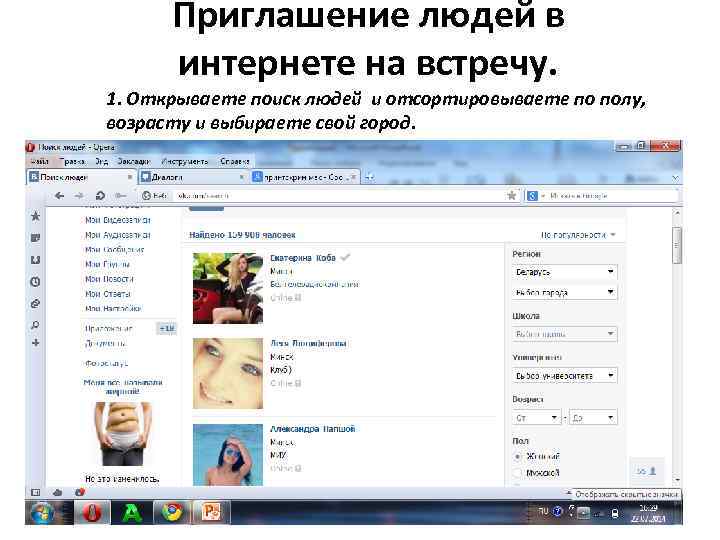Click the key wand icon in toolbar
Screen dimensions: 720x540
tap(121, 196)
